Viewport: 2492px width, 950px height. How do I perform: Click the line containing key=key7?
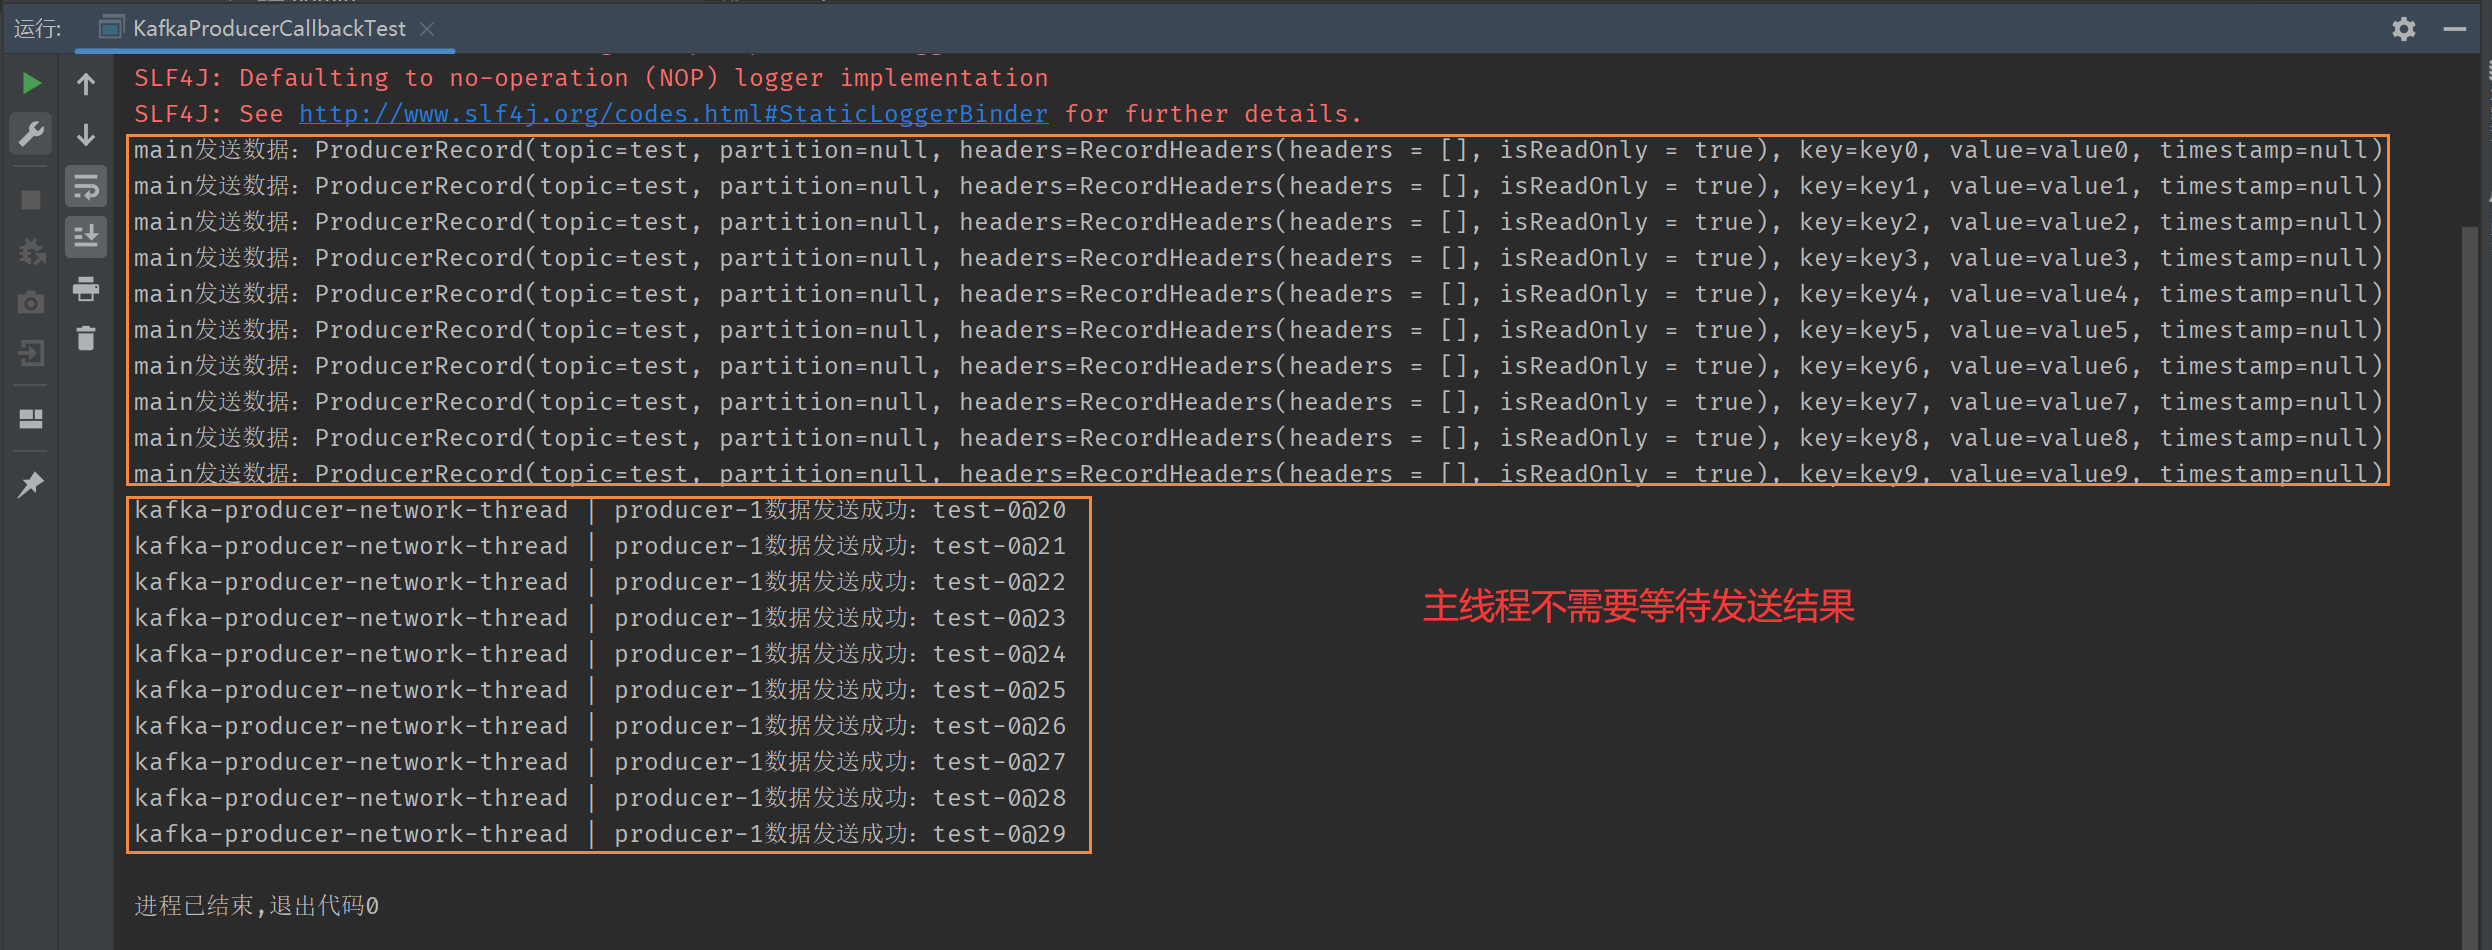click(x=1258, y=402)
